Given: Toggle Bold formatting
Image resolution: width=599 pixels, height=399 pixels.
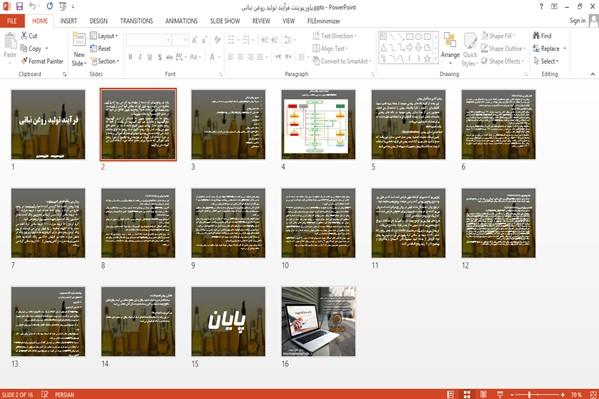Looking at the screenshot, I should (130, 57).
